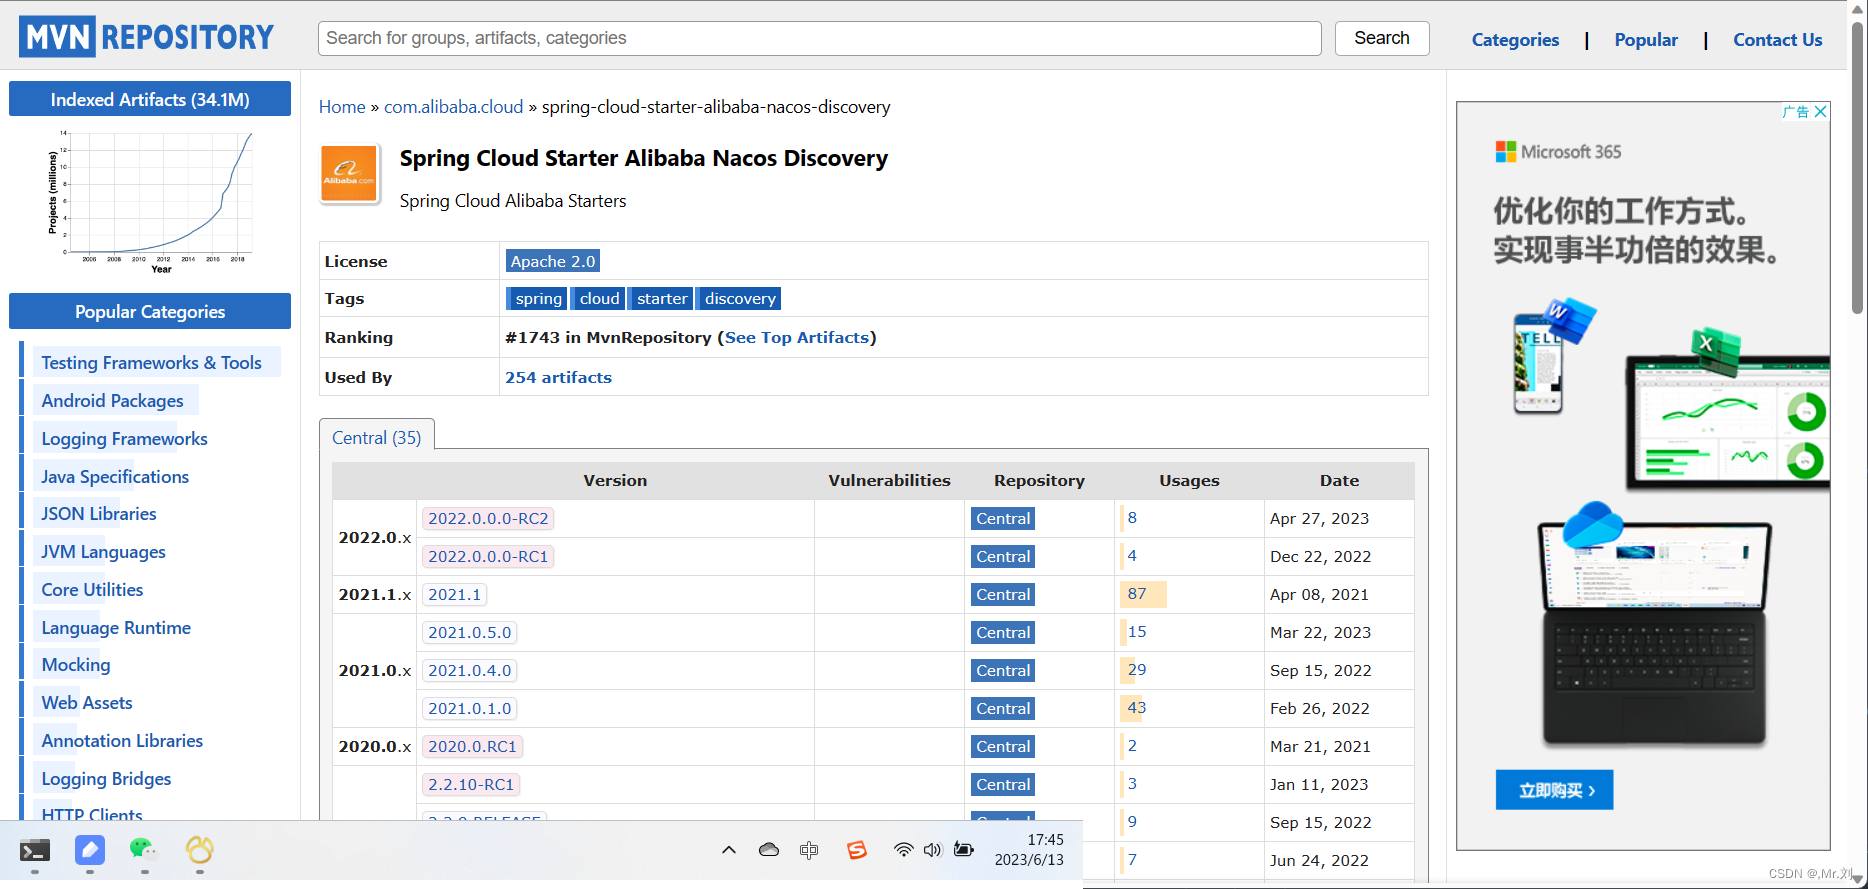1868x889 pixels.
Task: Select the Central (35) tab
Action: coord(377,437)
